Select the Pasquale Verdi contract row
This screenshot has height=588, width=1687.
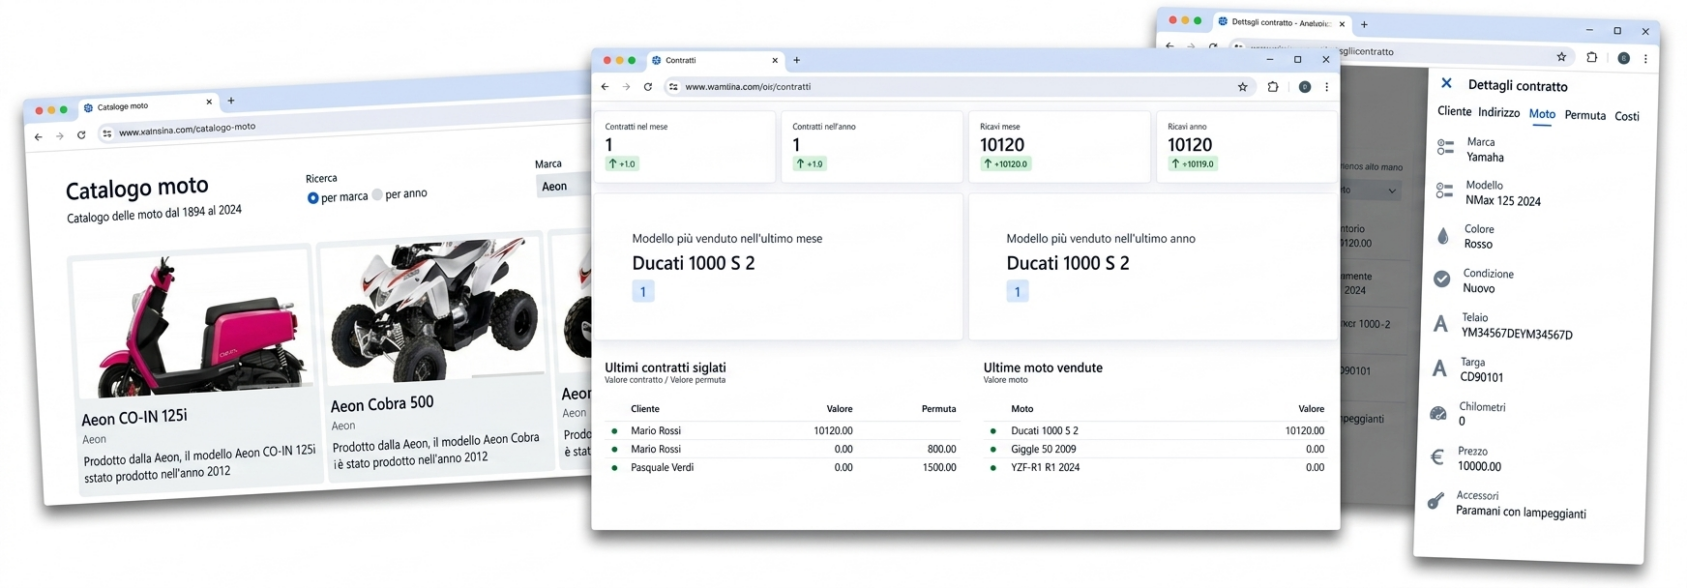(x=781, y=467)
